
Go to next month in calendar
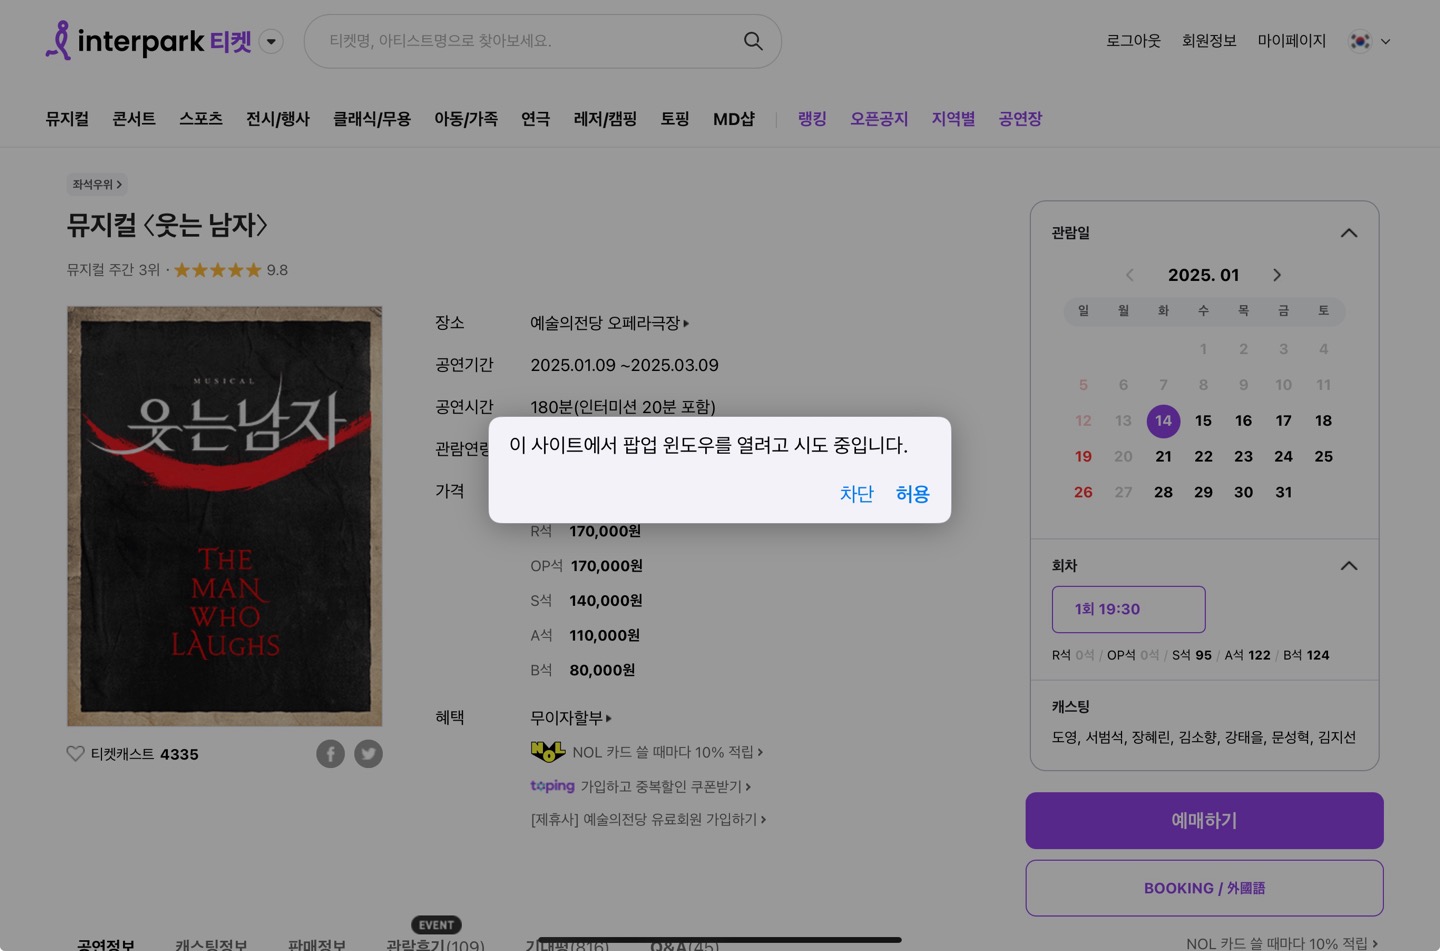point(1277,275)
